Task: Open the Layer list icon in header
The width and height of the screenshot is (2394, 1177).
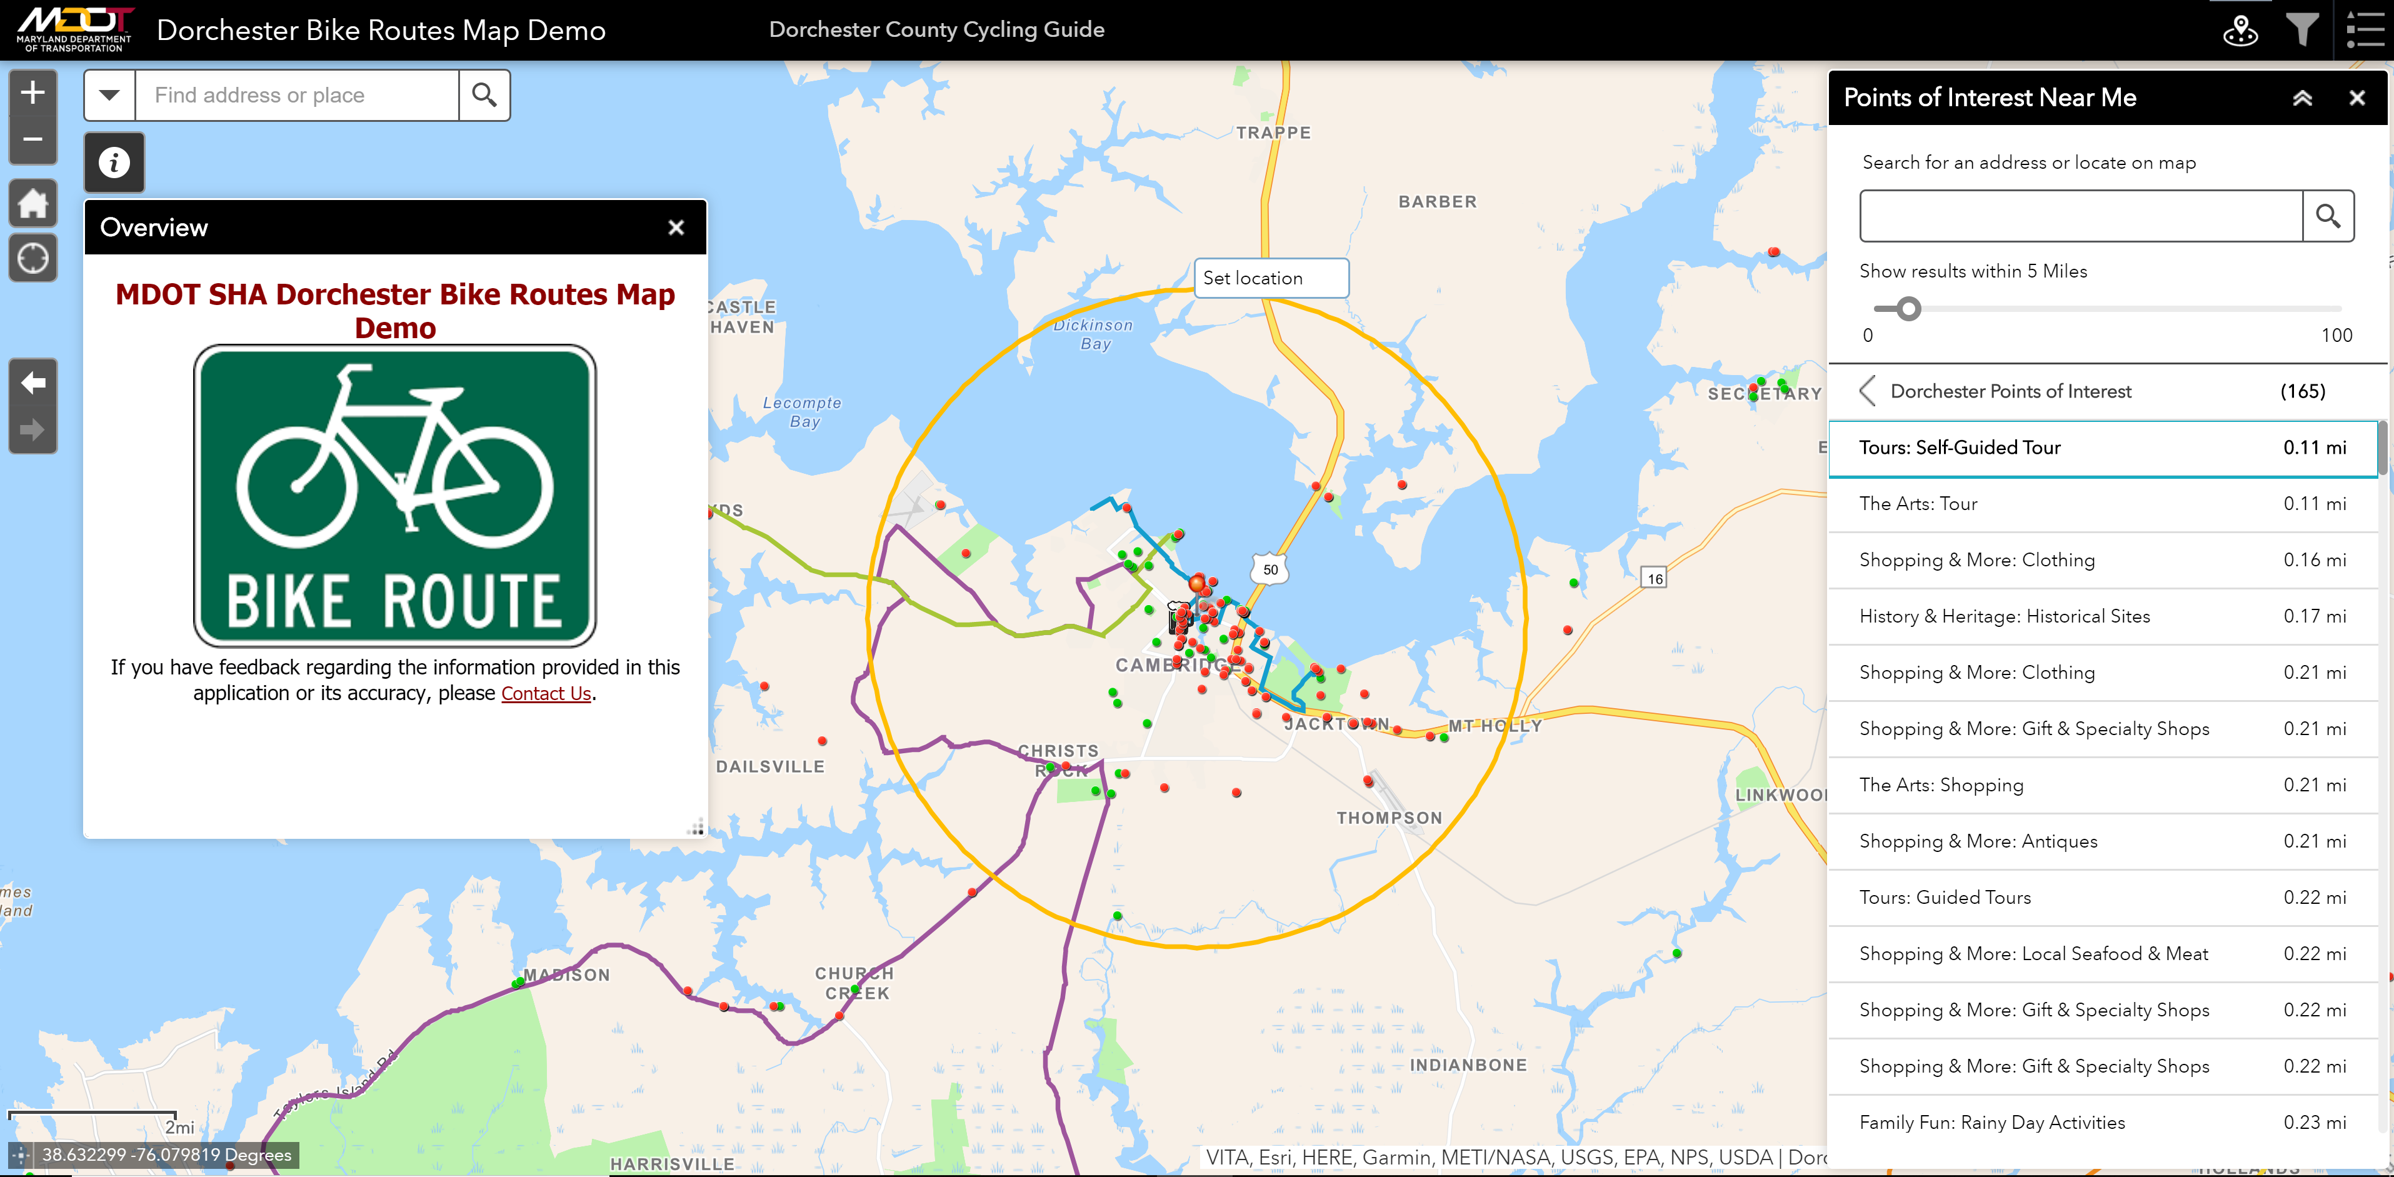Action: 2366,30
